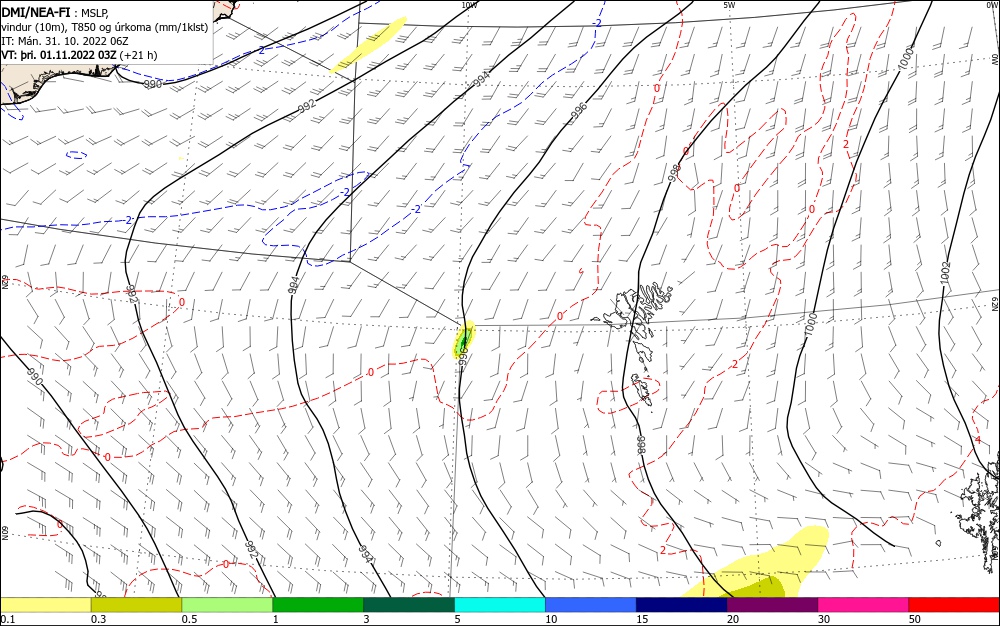Screen dimensions: 1000x626
Task: Select the purple 20 mm legend swatch
Action: click(772, 605)
